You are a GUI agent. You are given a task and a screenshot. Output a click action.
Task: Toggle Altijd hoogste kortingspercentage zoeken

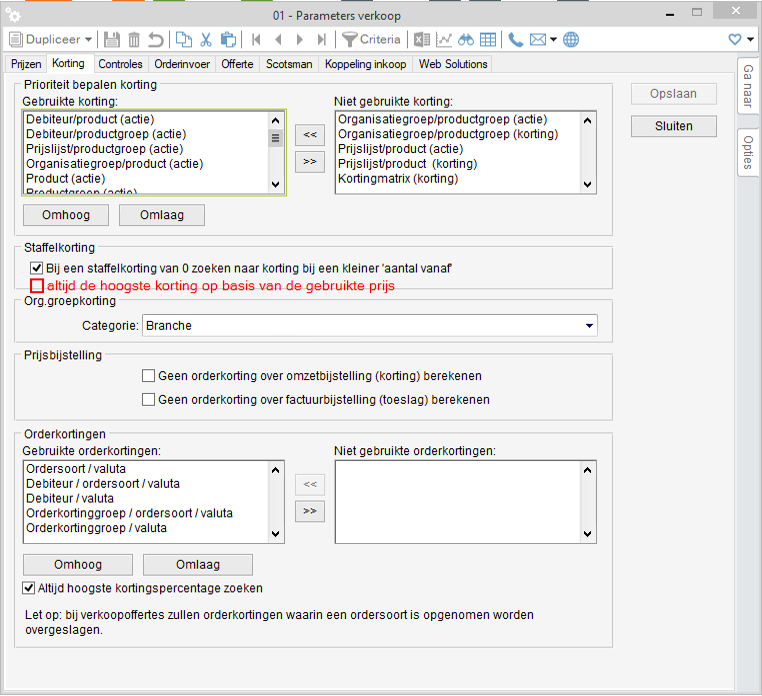click(x=29, y=588)
